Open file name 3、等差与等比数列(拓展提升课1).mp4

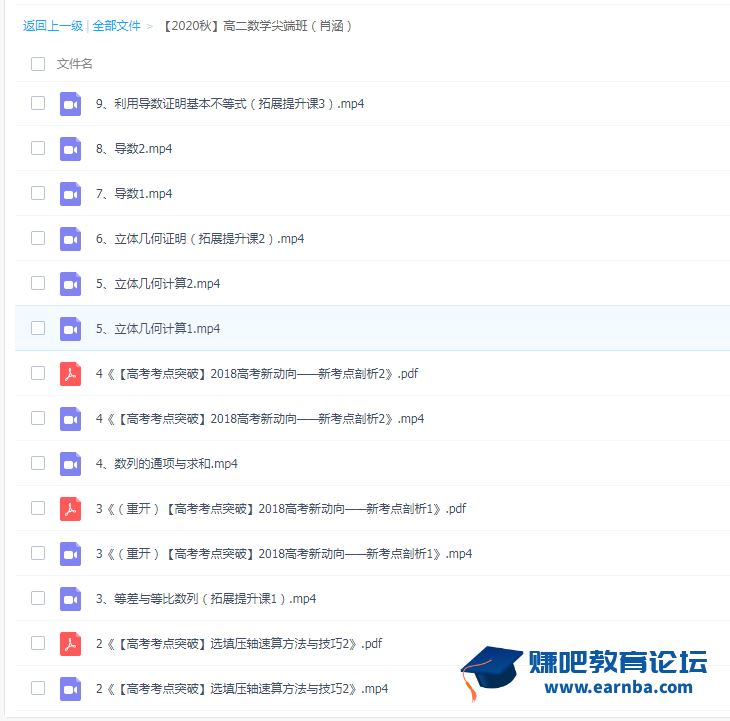(206, 599)
